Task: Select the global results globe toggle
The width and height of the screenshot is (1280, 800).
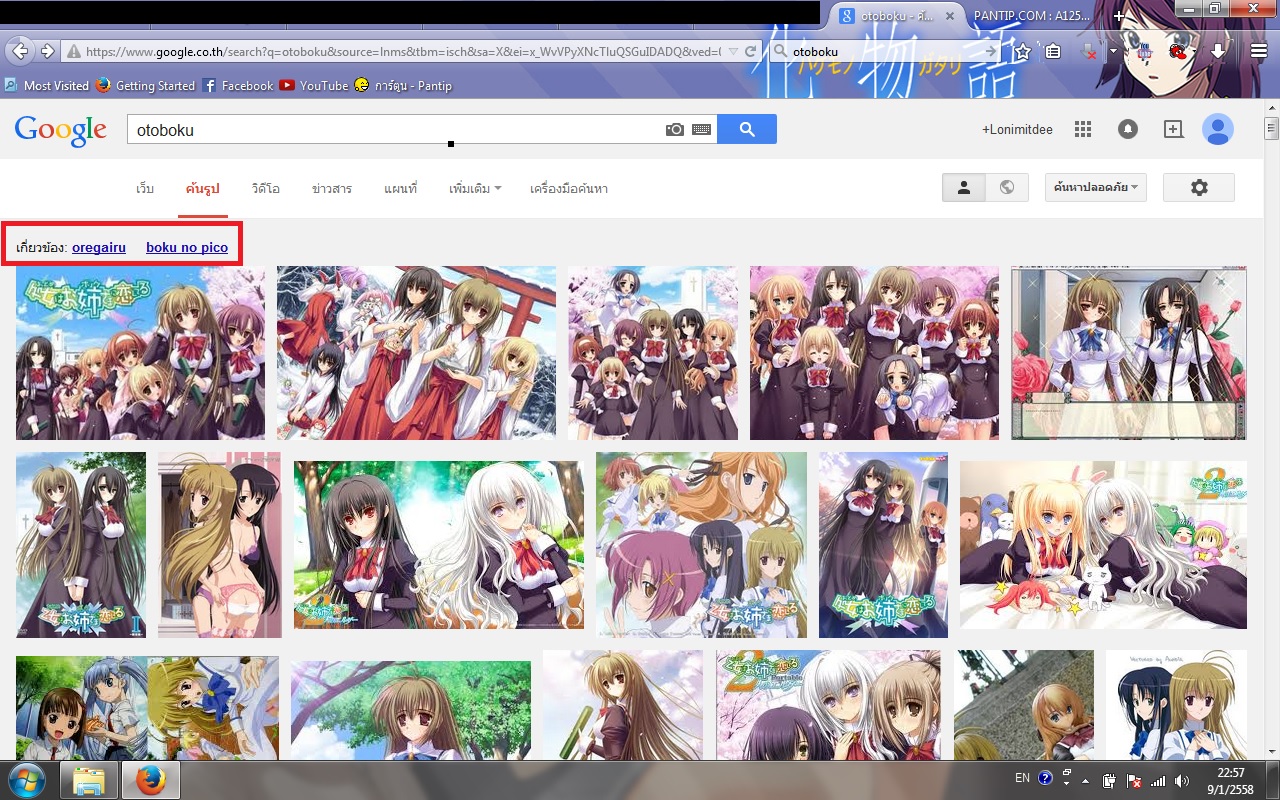Action: point(1007,187)
